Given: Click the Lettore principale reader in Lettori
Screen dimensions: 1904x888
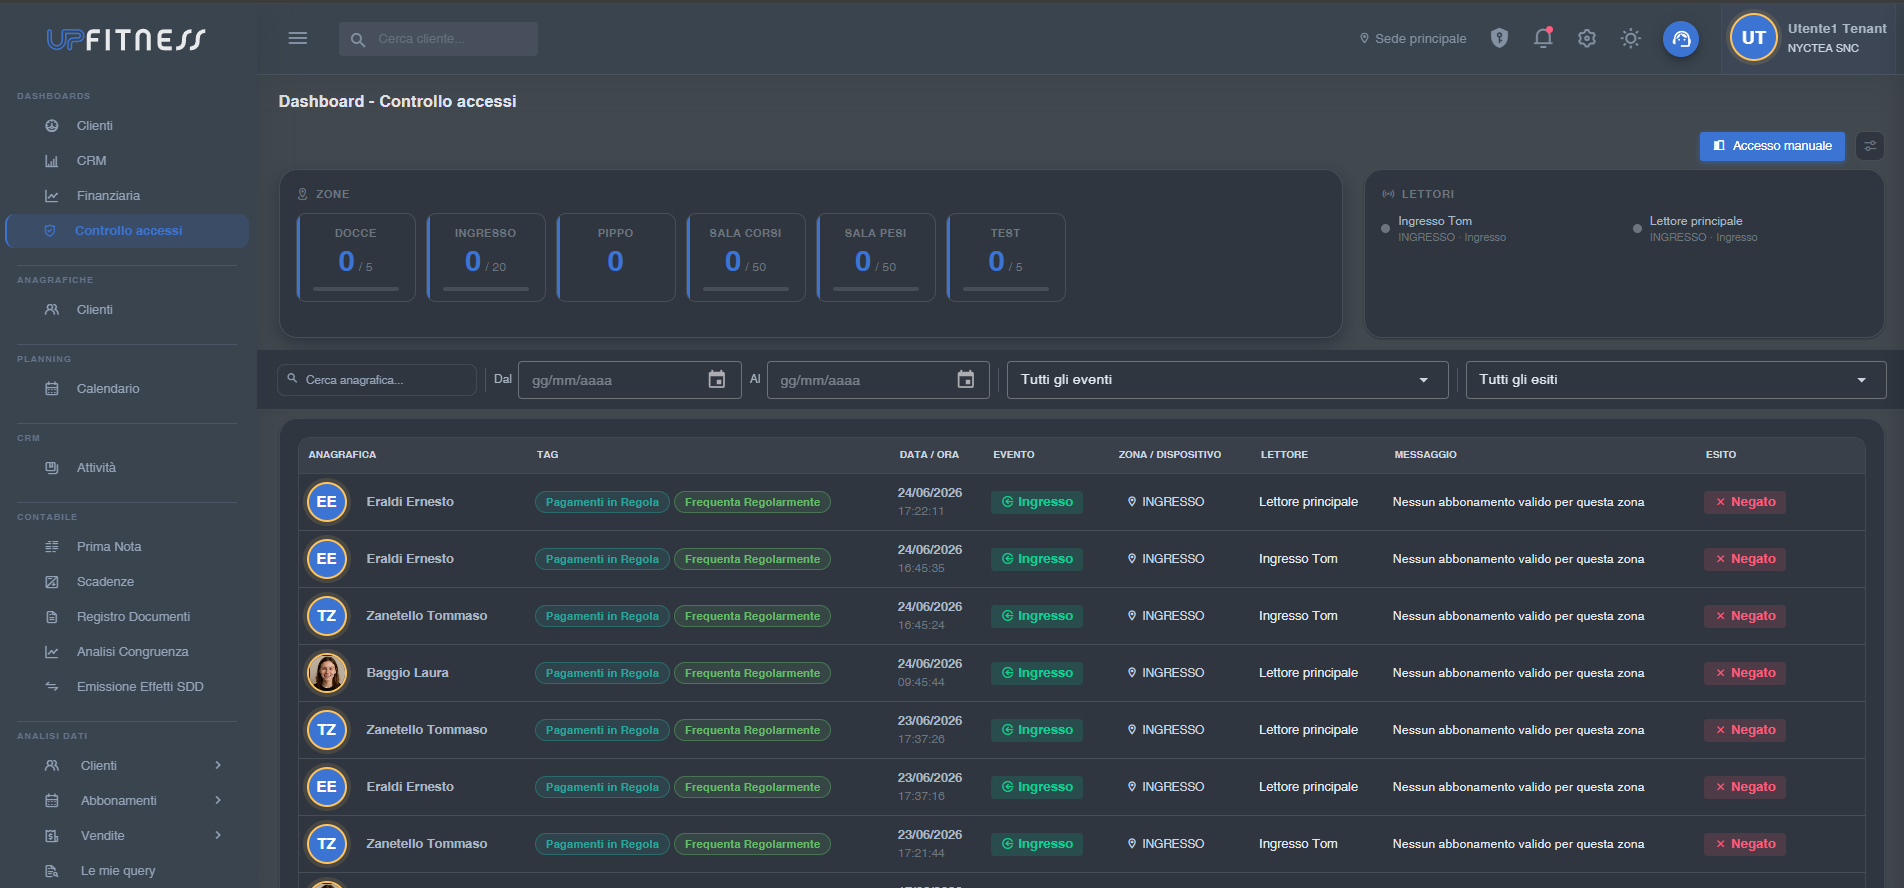Looking at the screenshot, I should pyautogui.click(x=1695, y=229).
